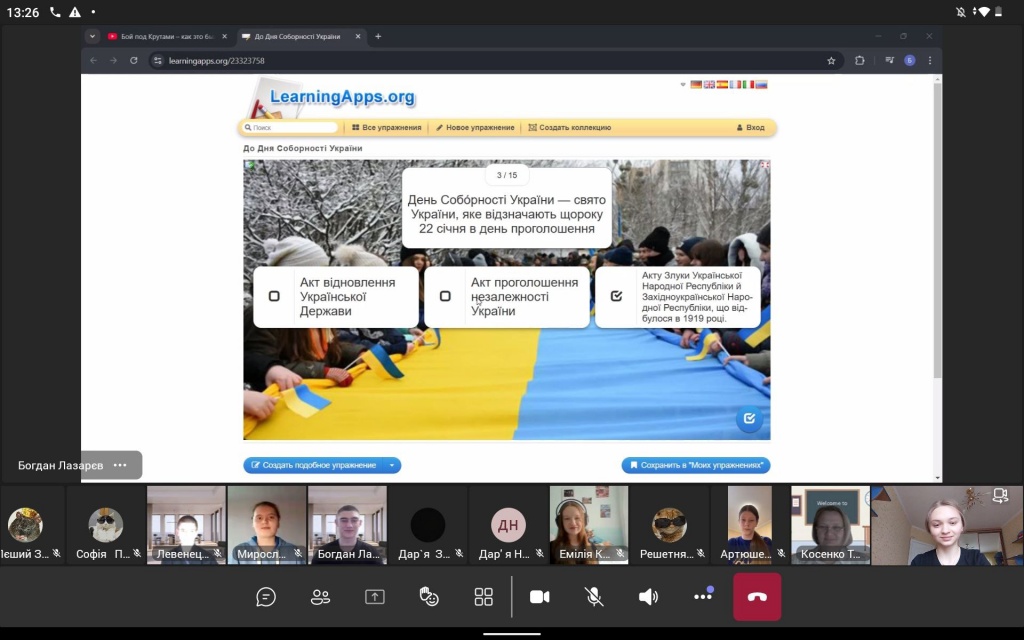This screenshot has height=640, width=1024.
Task: Unmute the microphone in the call bar
Action: pos(594,597)
